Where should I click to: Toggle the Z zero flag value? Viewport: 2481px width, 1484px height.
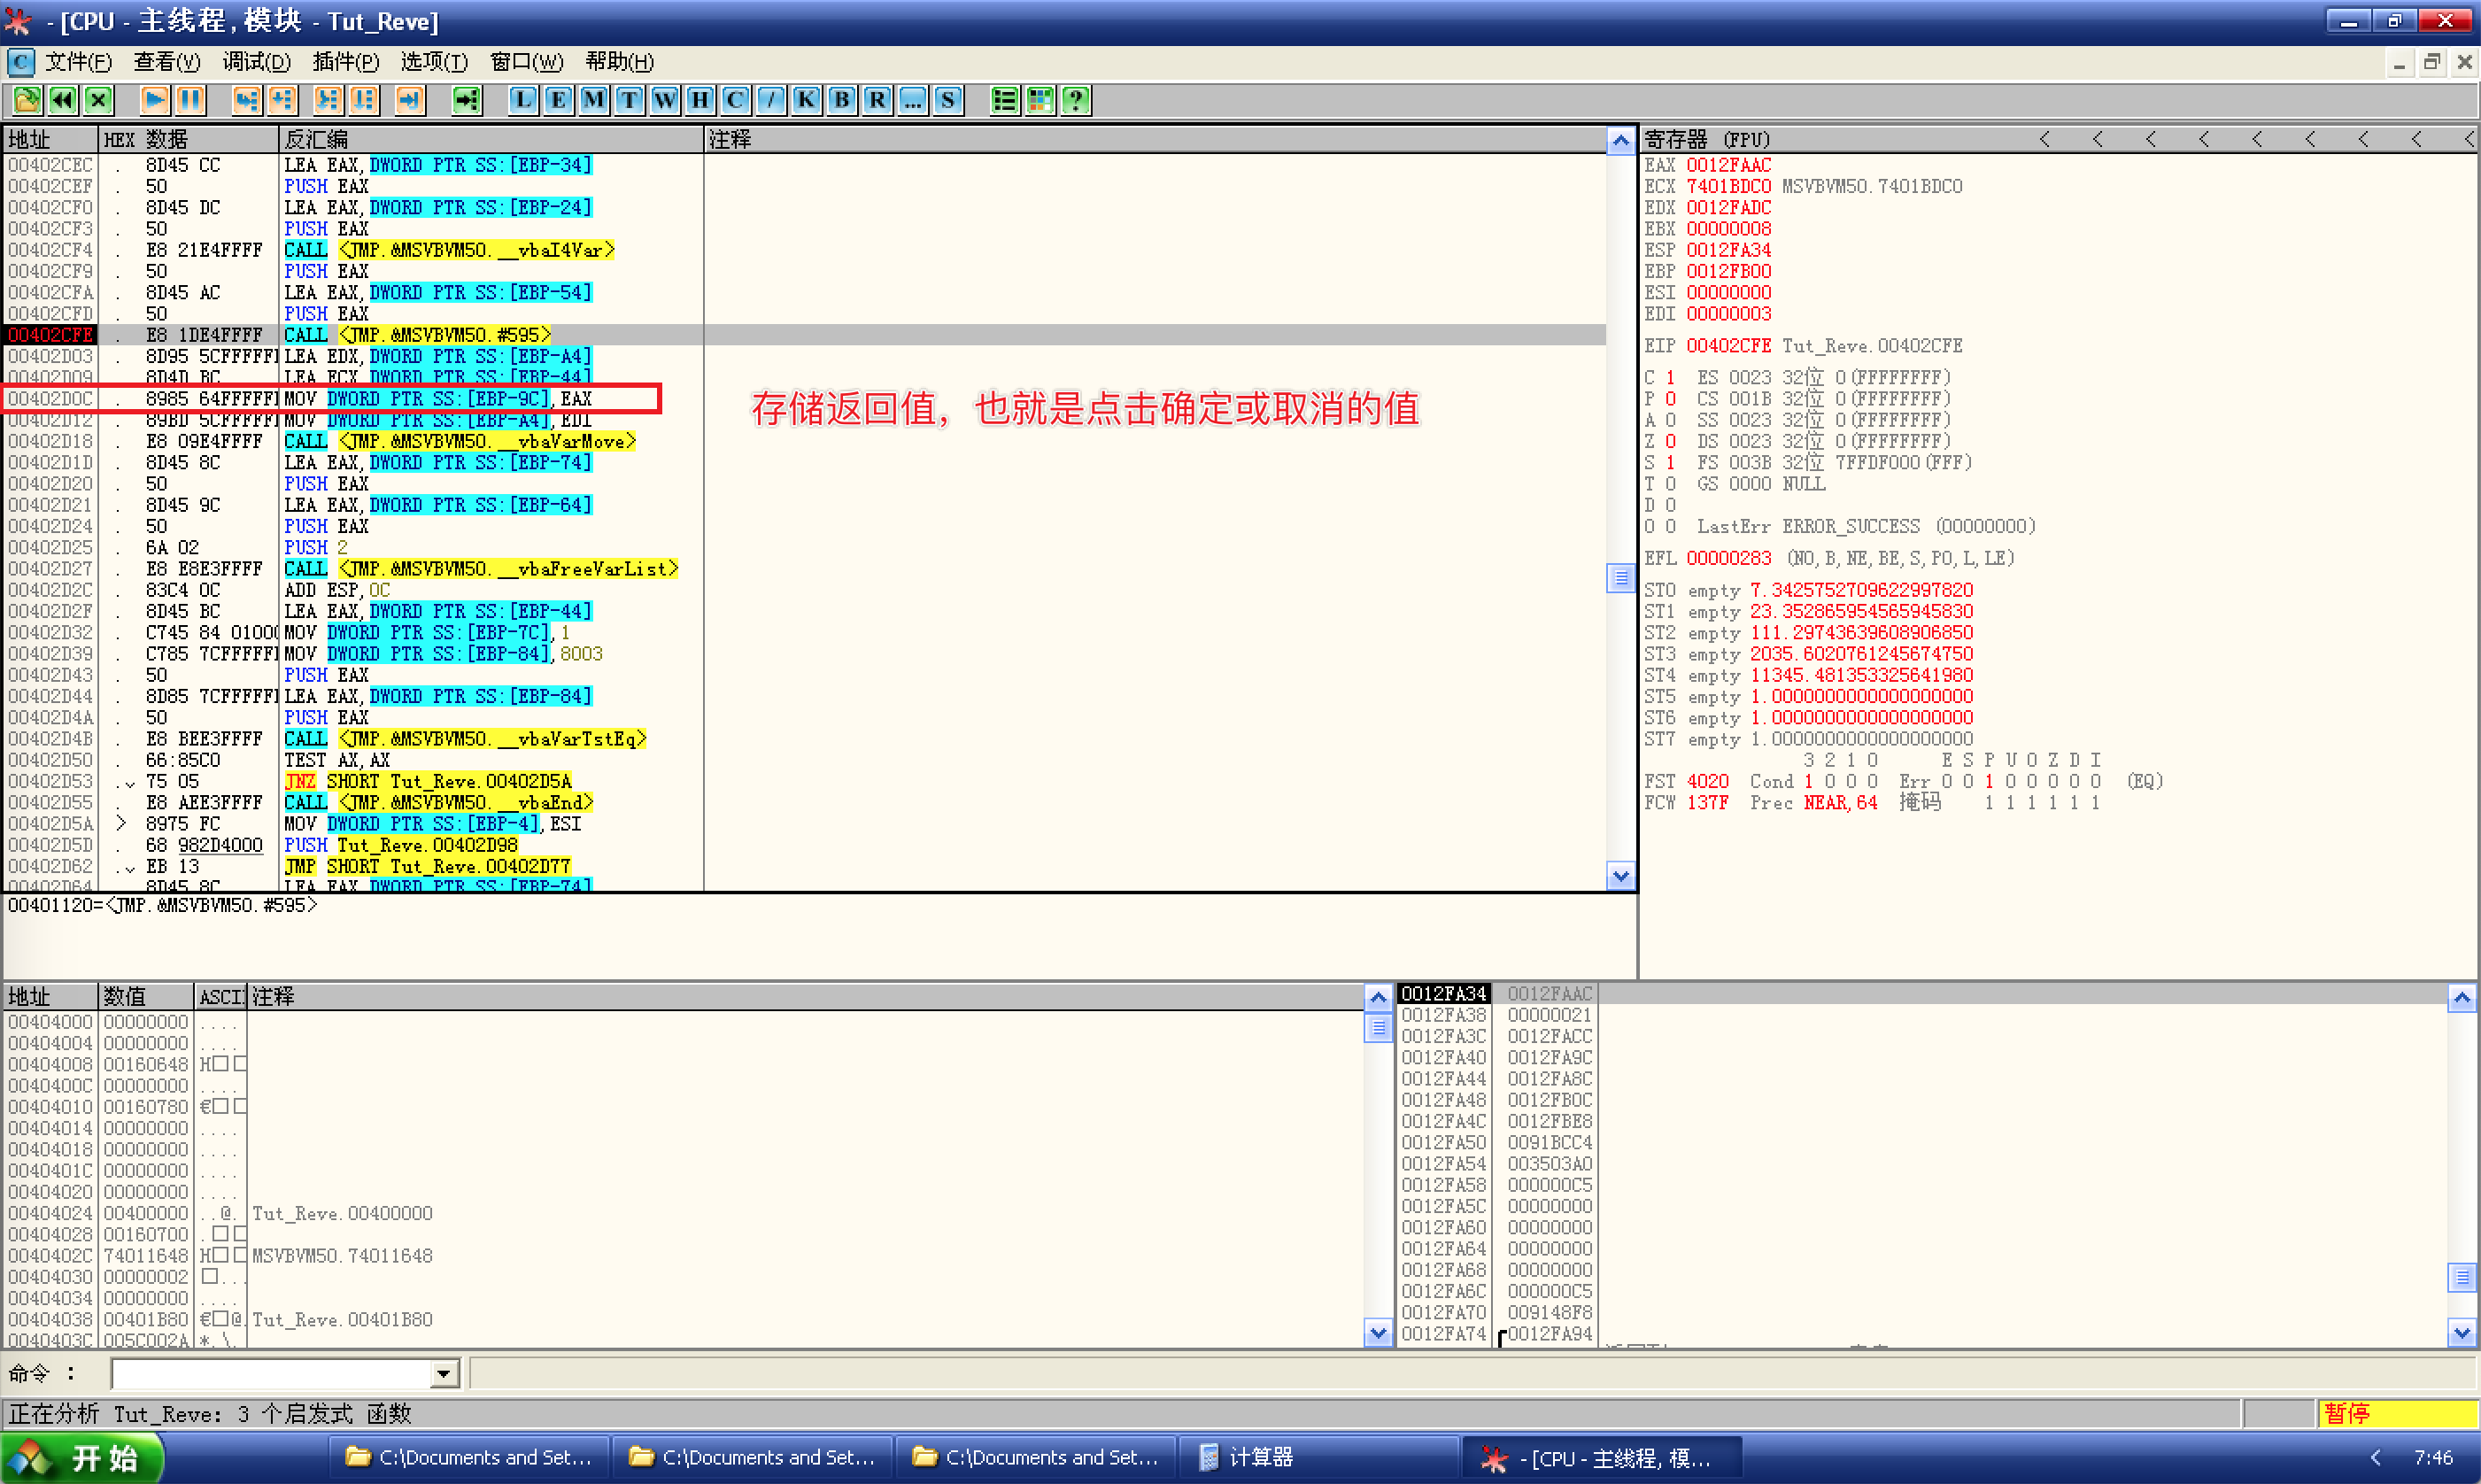pyautogui.click(x=1670, y=441)
